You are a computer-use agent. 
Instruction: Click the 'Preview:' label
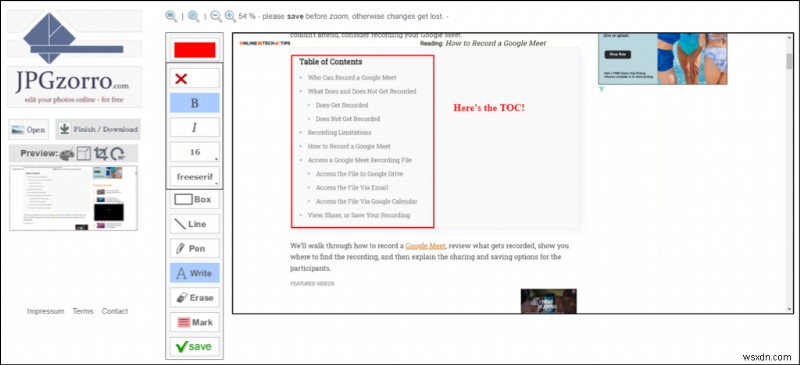coord(39,153)
